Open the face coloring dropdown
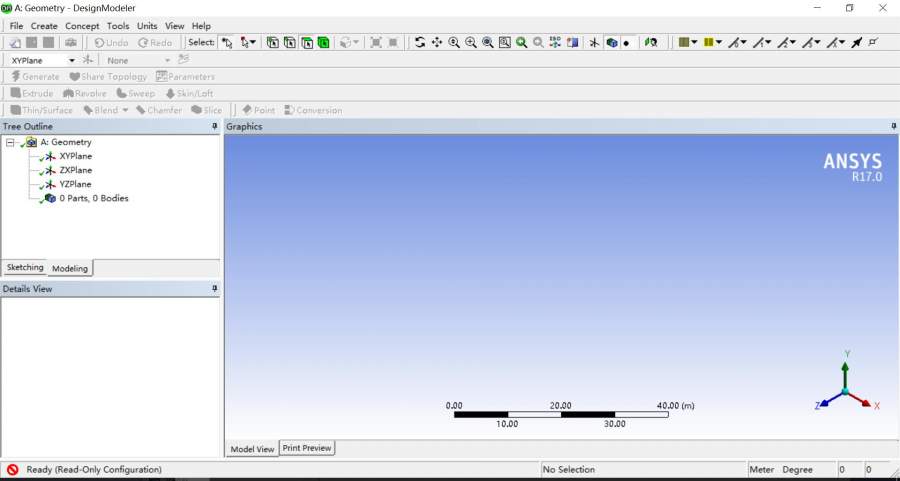Viewport: 900px width, 481px height. tap(695, 42)
